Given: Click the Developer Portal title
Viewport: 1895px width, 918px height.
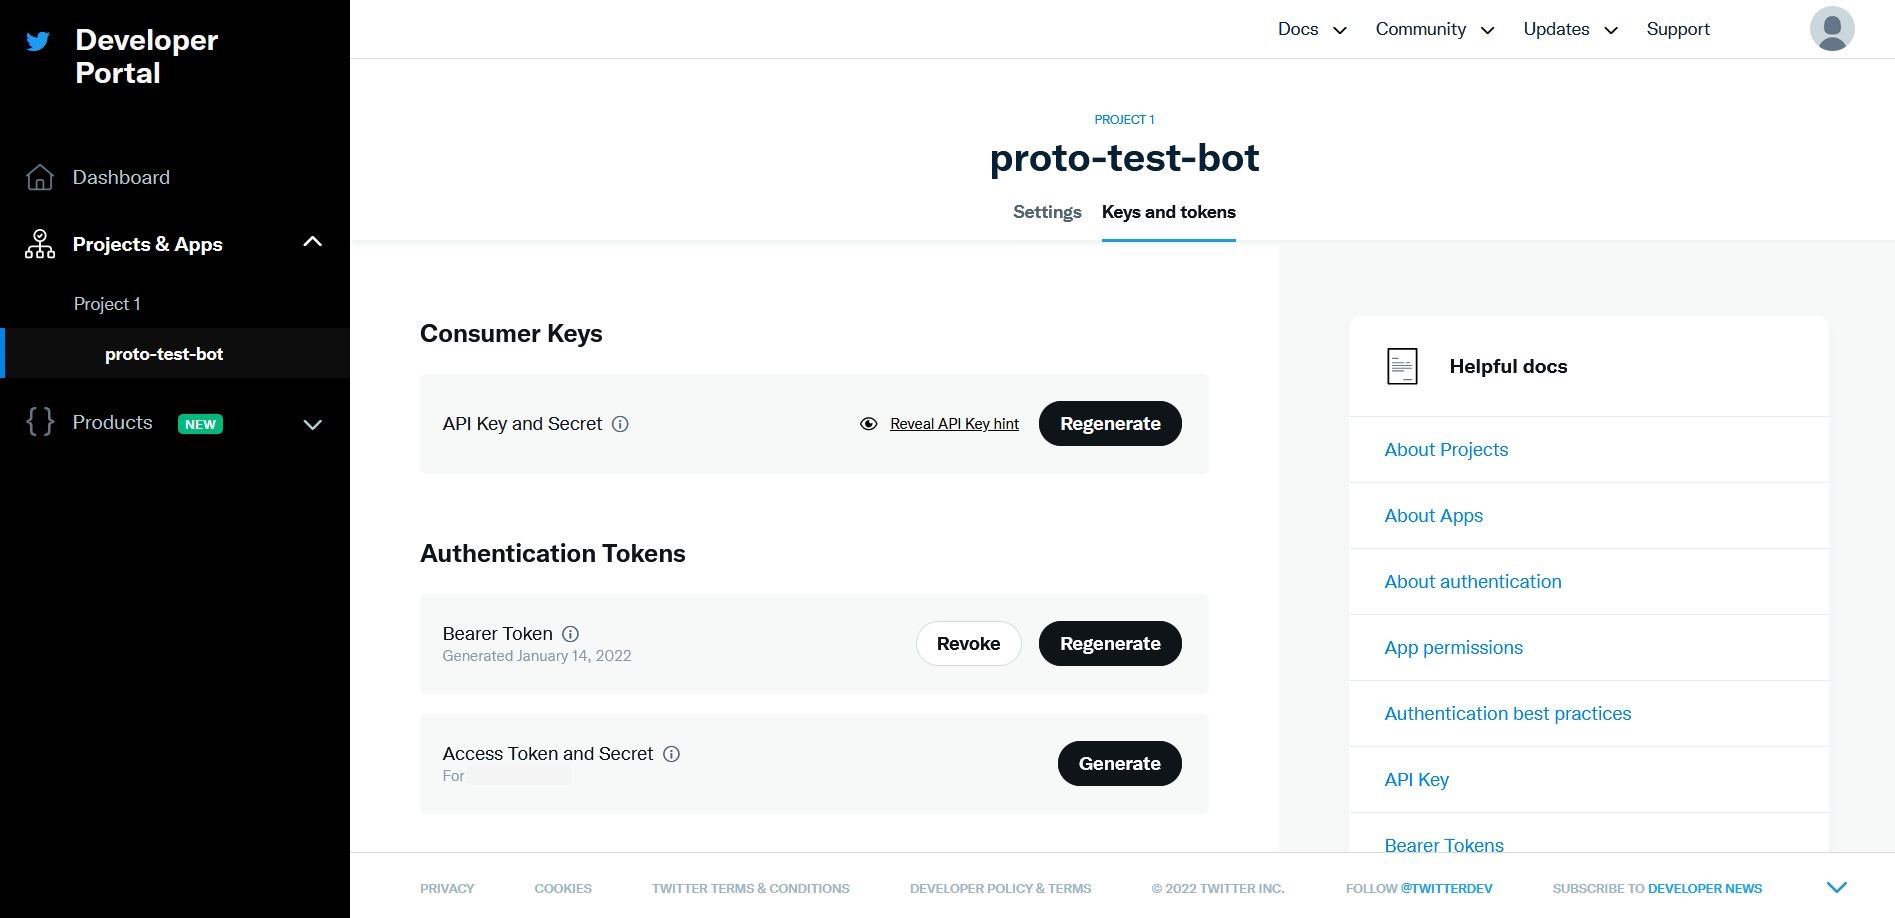Looking at the screenshot, I should pyautogui.click(x=146, y=56).
